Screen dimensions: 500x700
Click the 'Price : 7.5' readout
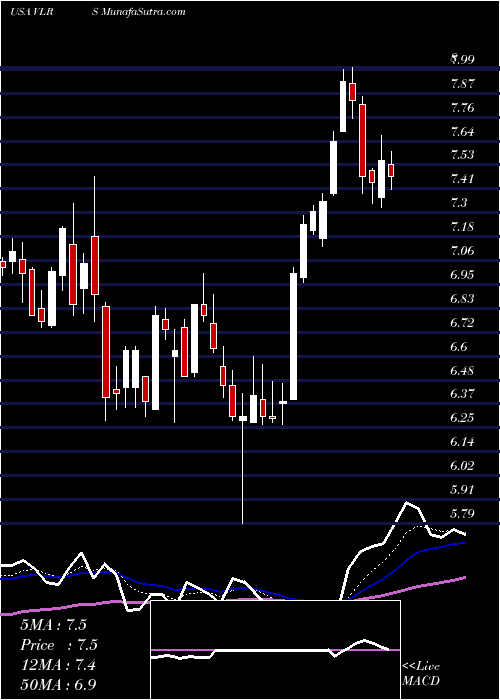[59, 645]
